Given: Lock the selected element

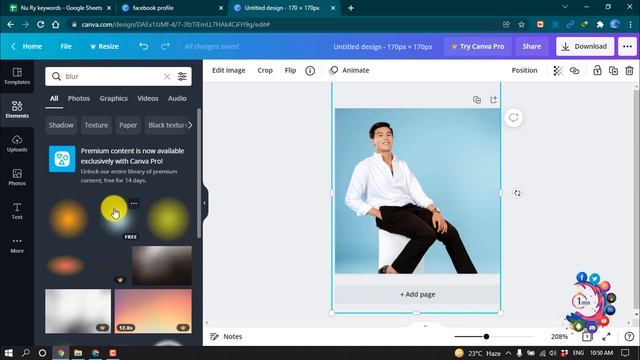Looking at the screenshot, I should (x=597, y=70).
